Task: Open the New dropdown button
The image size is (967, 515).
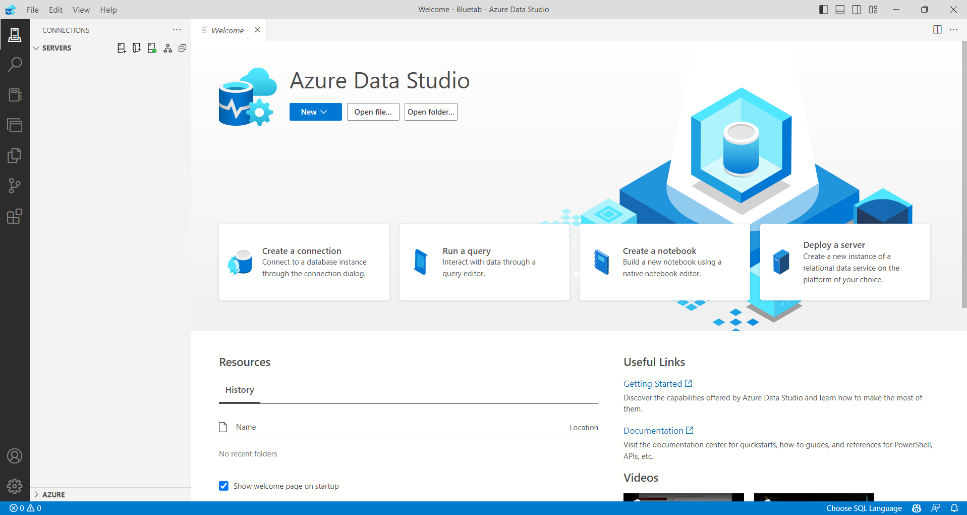Action: point(315,112)
